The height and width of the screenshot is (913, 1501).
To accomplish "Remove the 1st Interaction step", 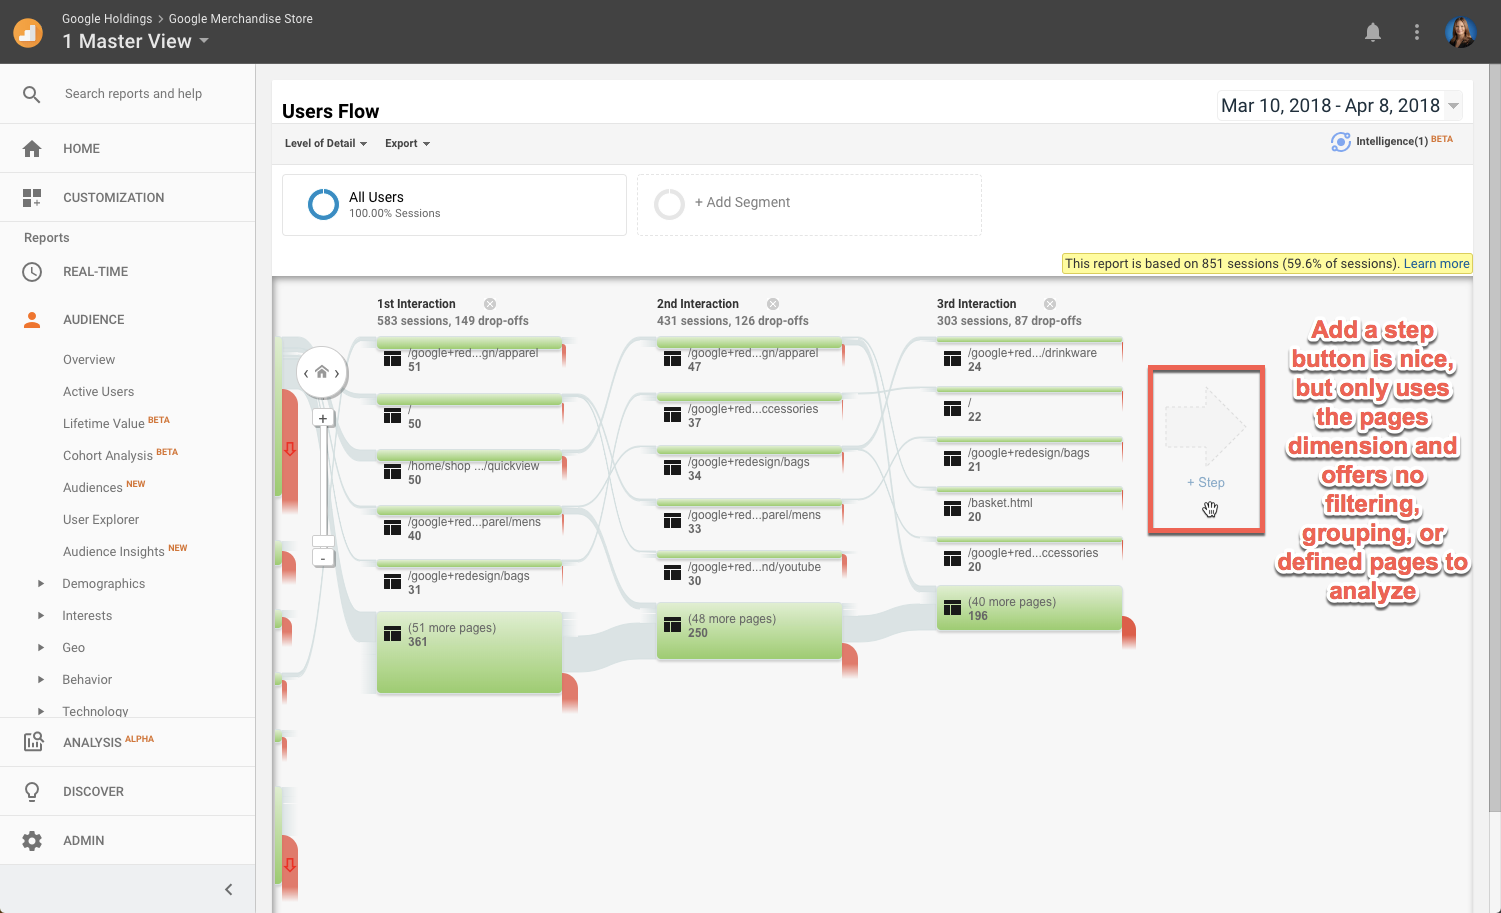I will click(490, 304).
